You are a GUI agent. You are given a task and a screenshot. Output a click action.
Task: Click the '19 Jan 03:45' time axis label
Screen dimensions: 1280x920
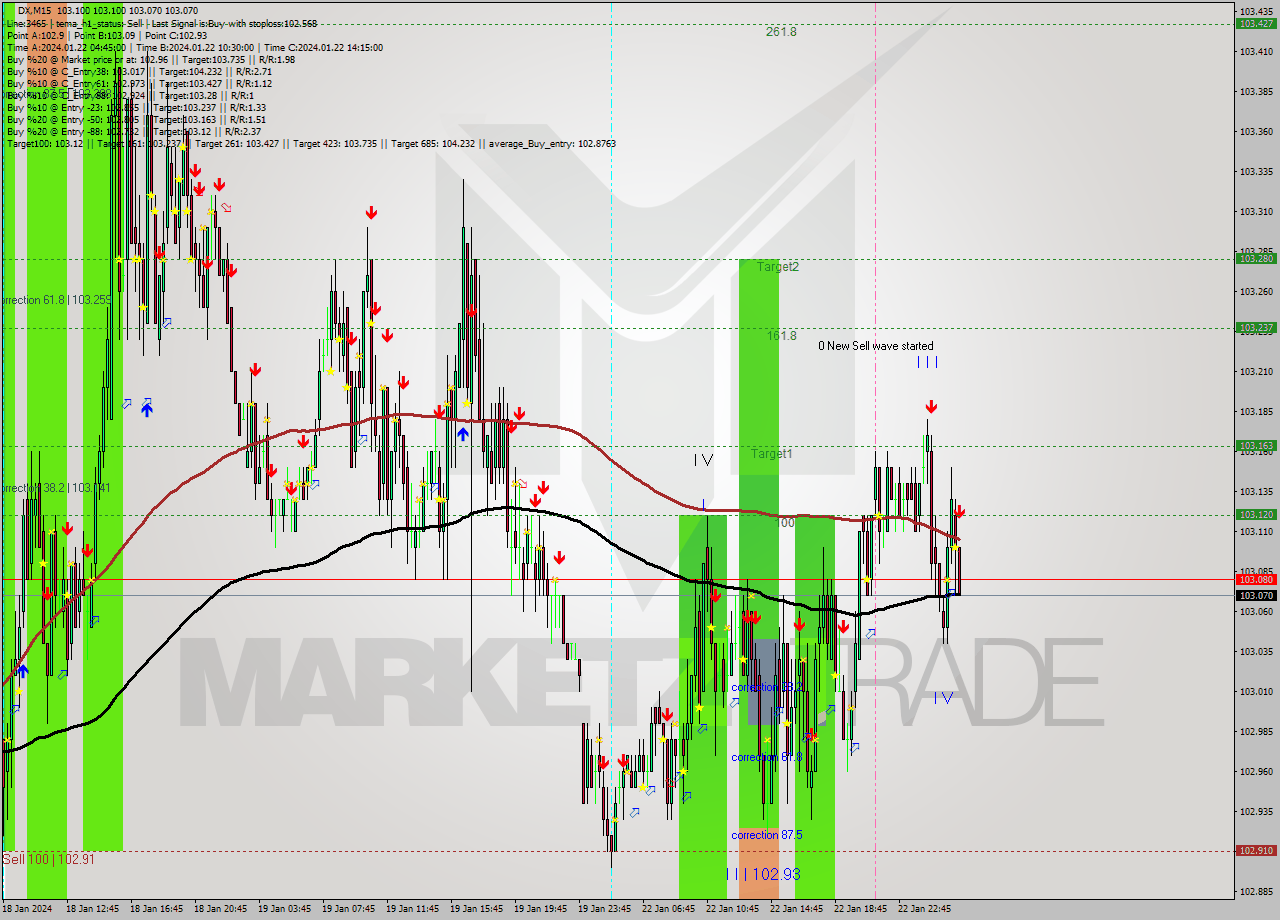coord(284,909)
